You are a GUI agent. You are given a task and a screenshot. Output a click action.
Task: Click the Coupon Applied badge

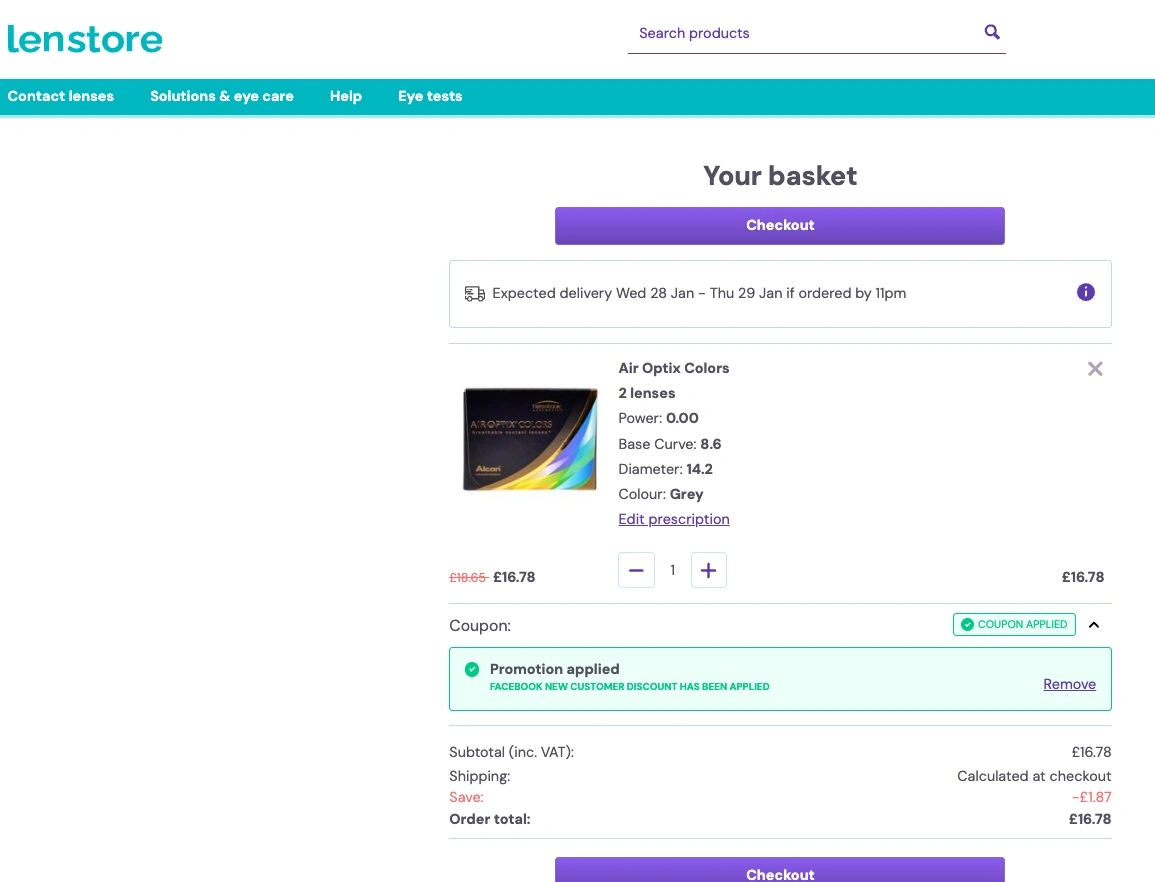point(1014,625)
